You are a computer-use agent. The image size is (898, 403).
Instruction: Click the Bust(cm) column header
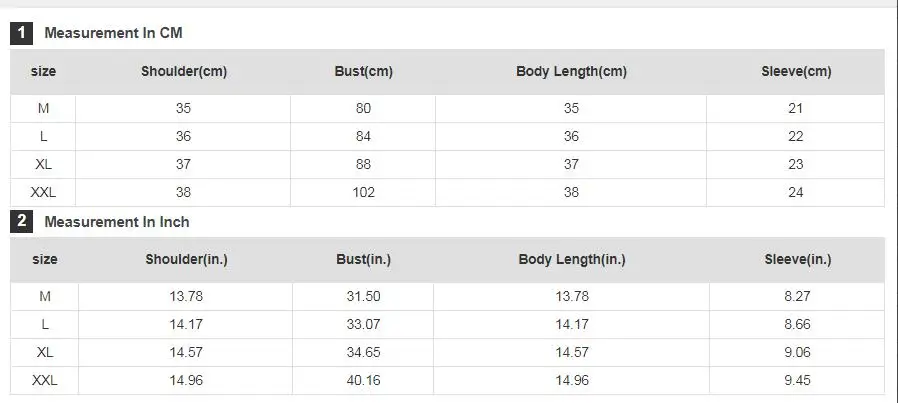tap(364, 72)
